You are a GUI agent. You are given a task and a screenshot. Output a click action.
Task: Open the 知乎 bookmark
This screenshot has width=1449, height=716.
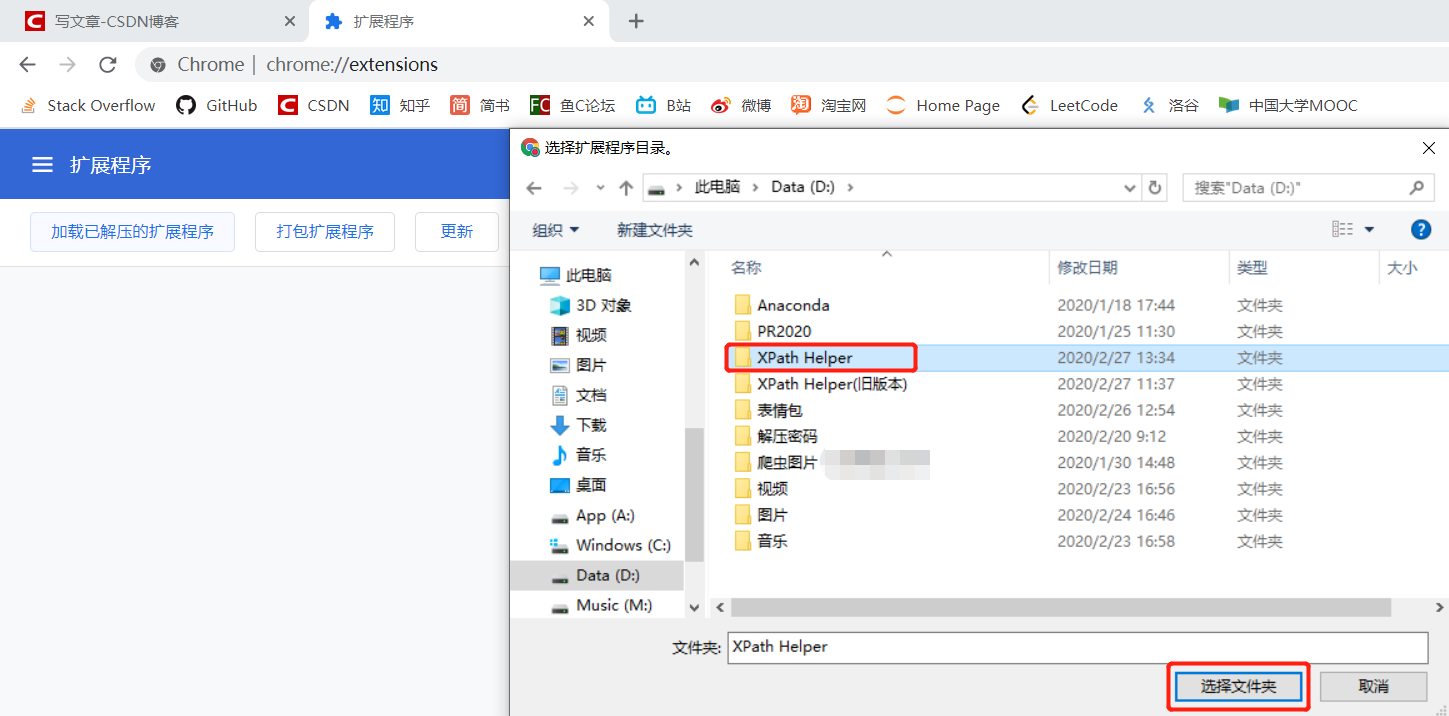399,105
